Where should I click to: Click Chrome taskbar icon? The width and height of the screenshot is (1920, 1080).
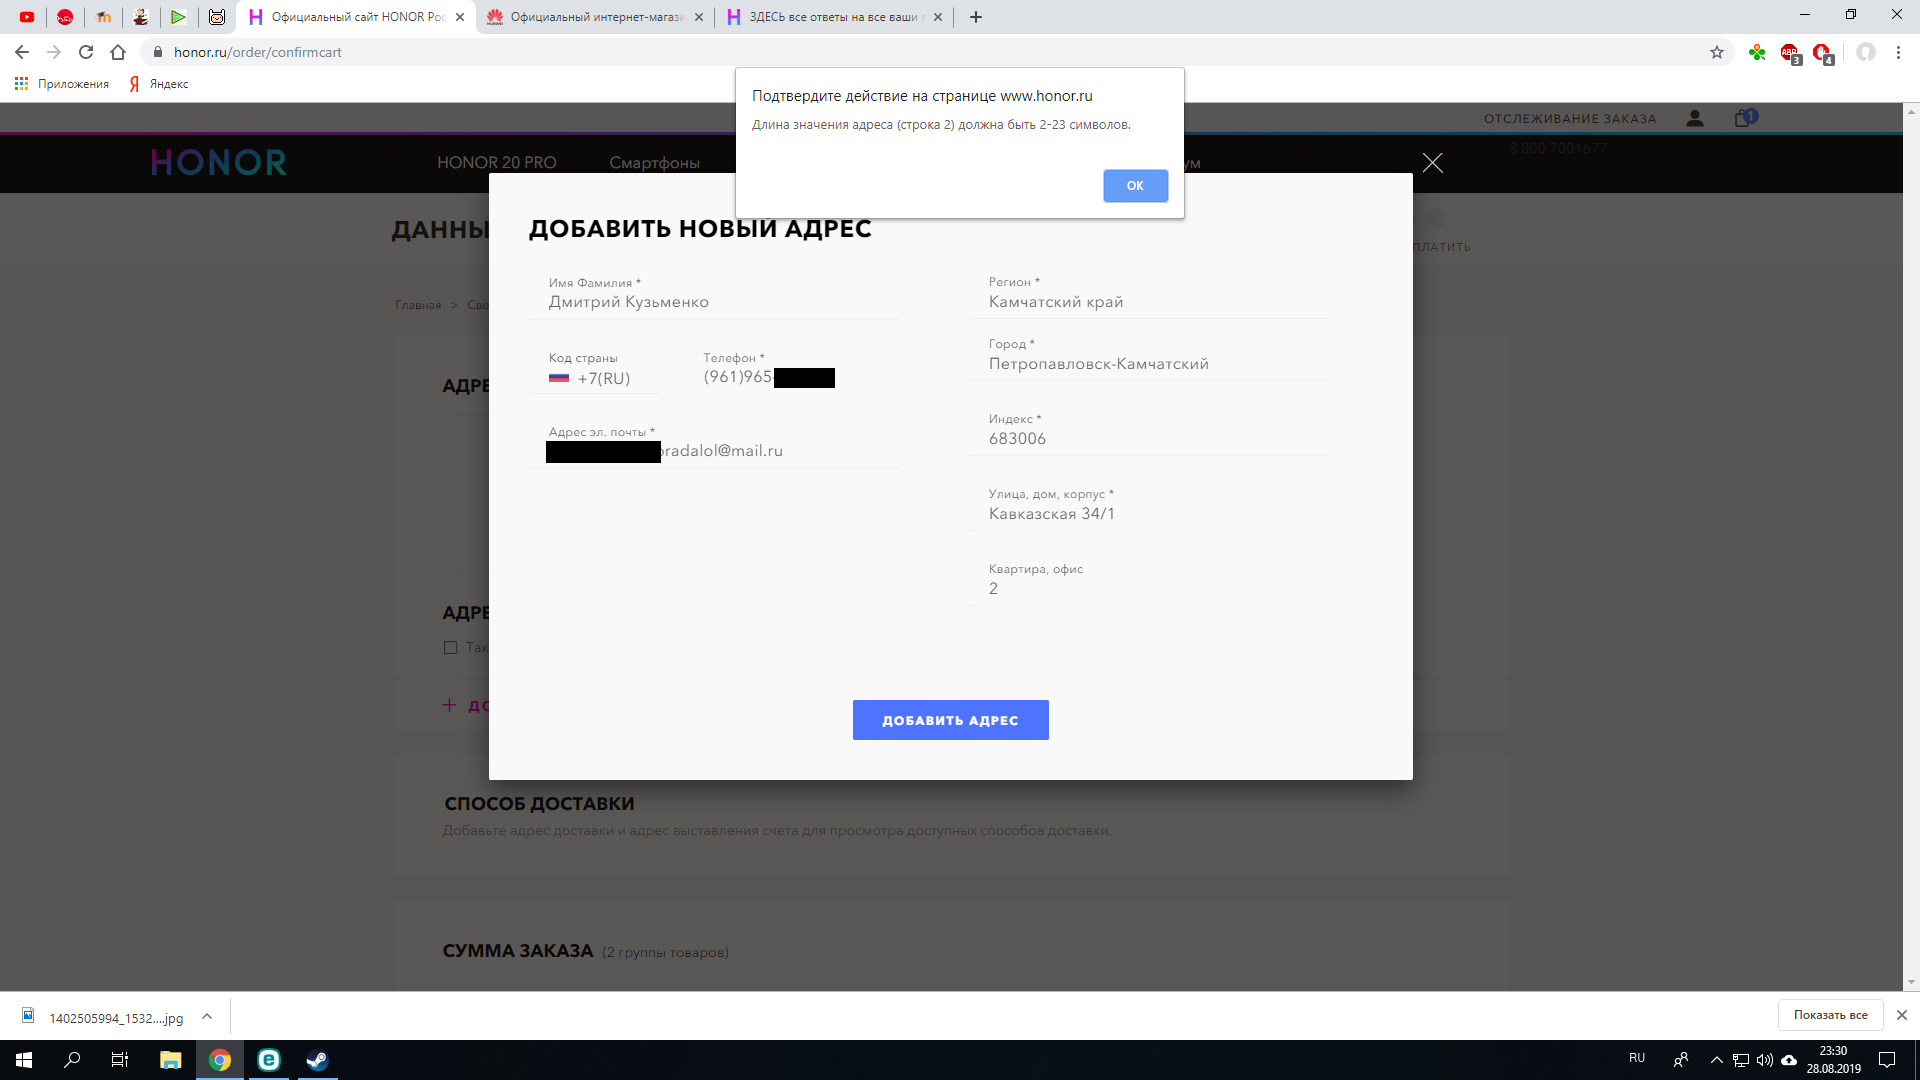(x=220, y=1060)
